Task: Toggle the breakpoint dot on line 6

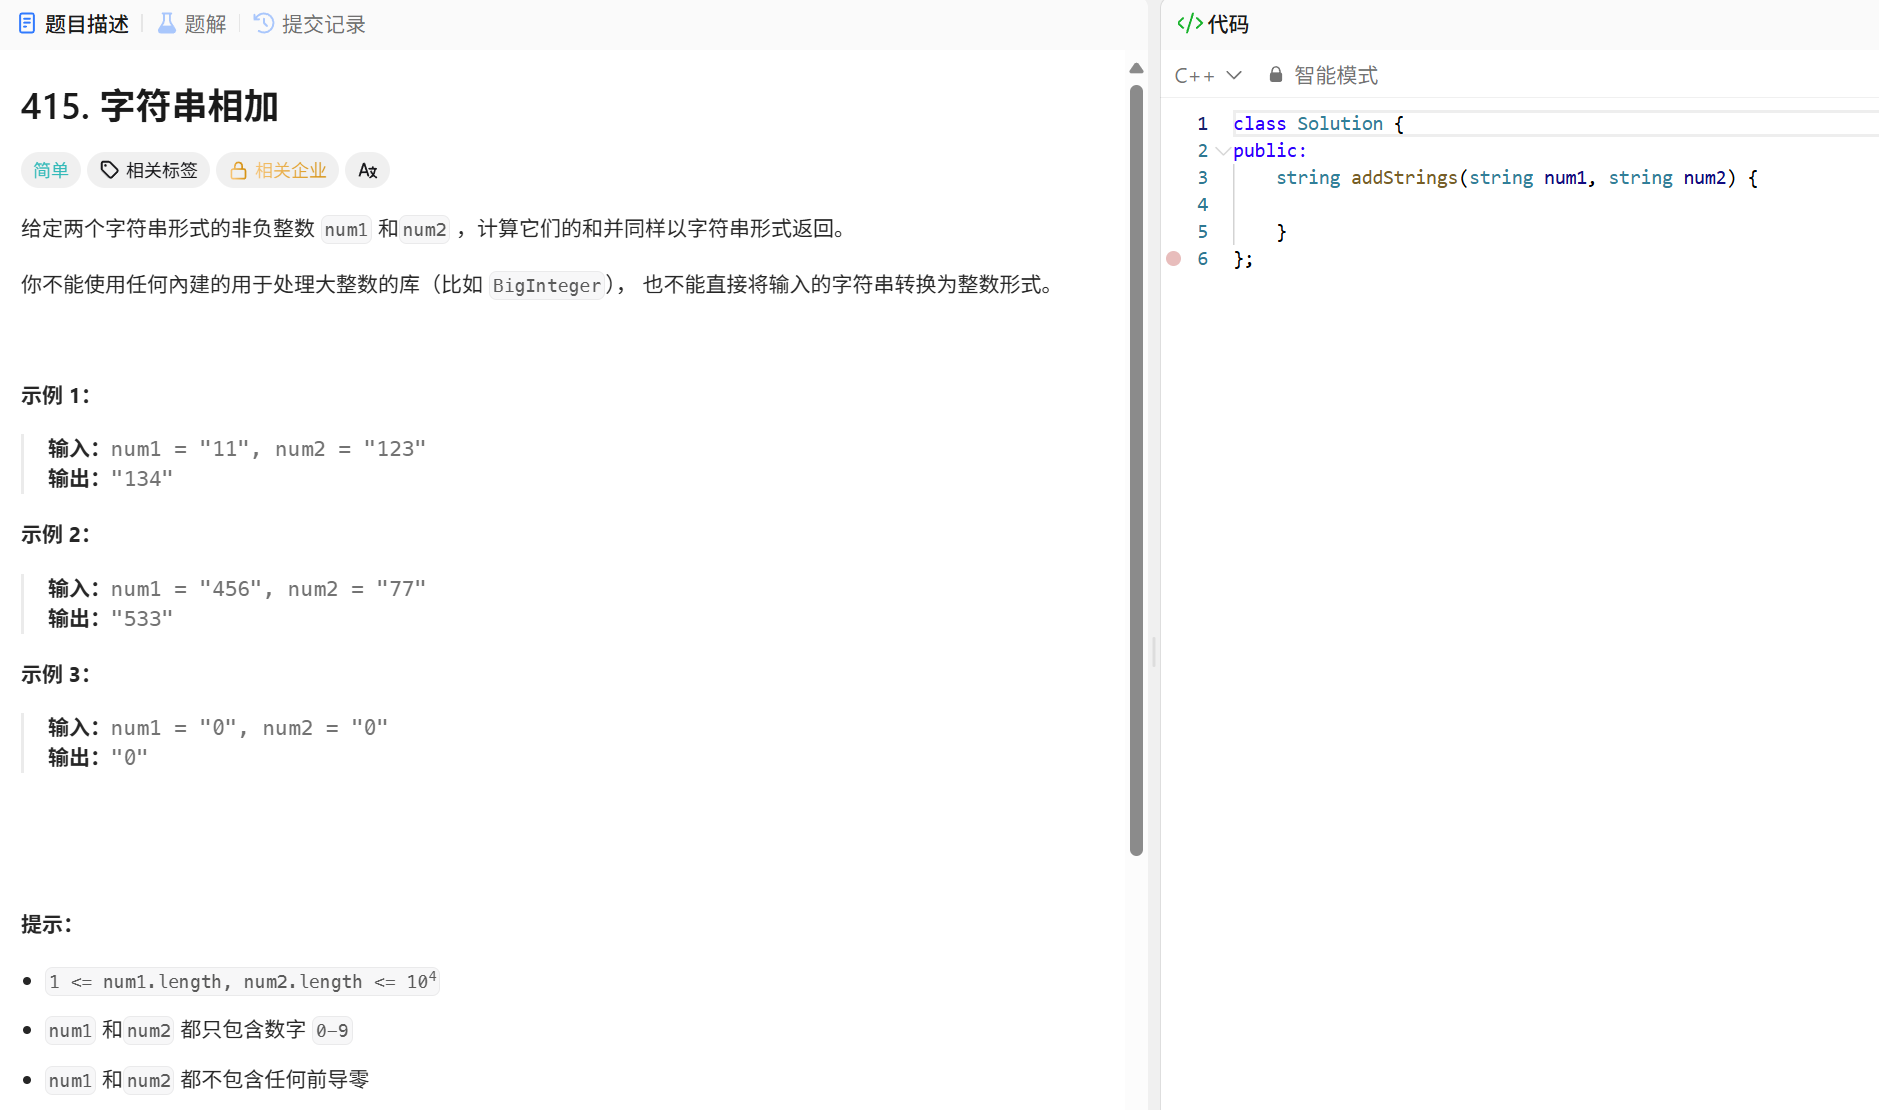Action: click(1174, 258)
